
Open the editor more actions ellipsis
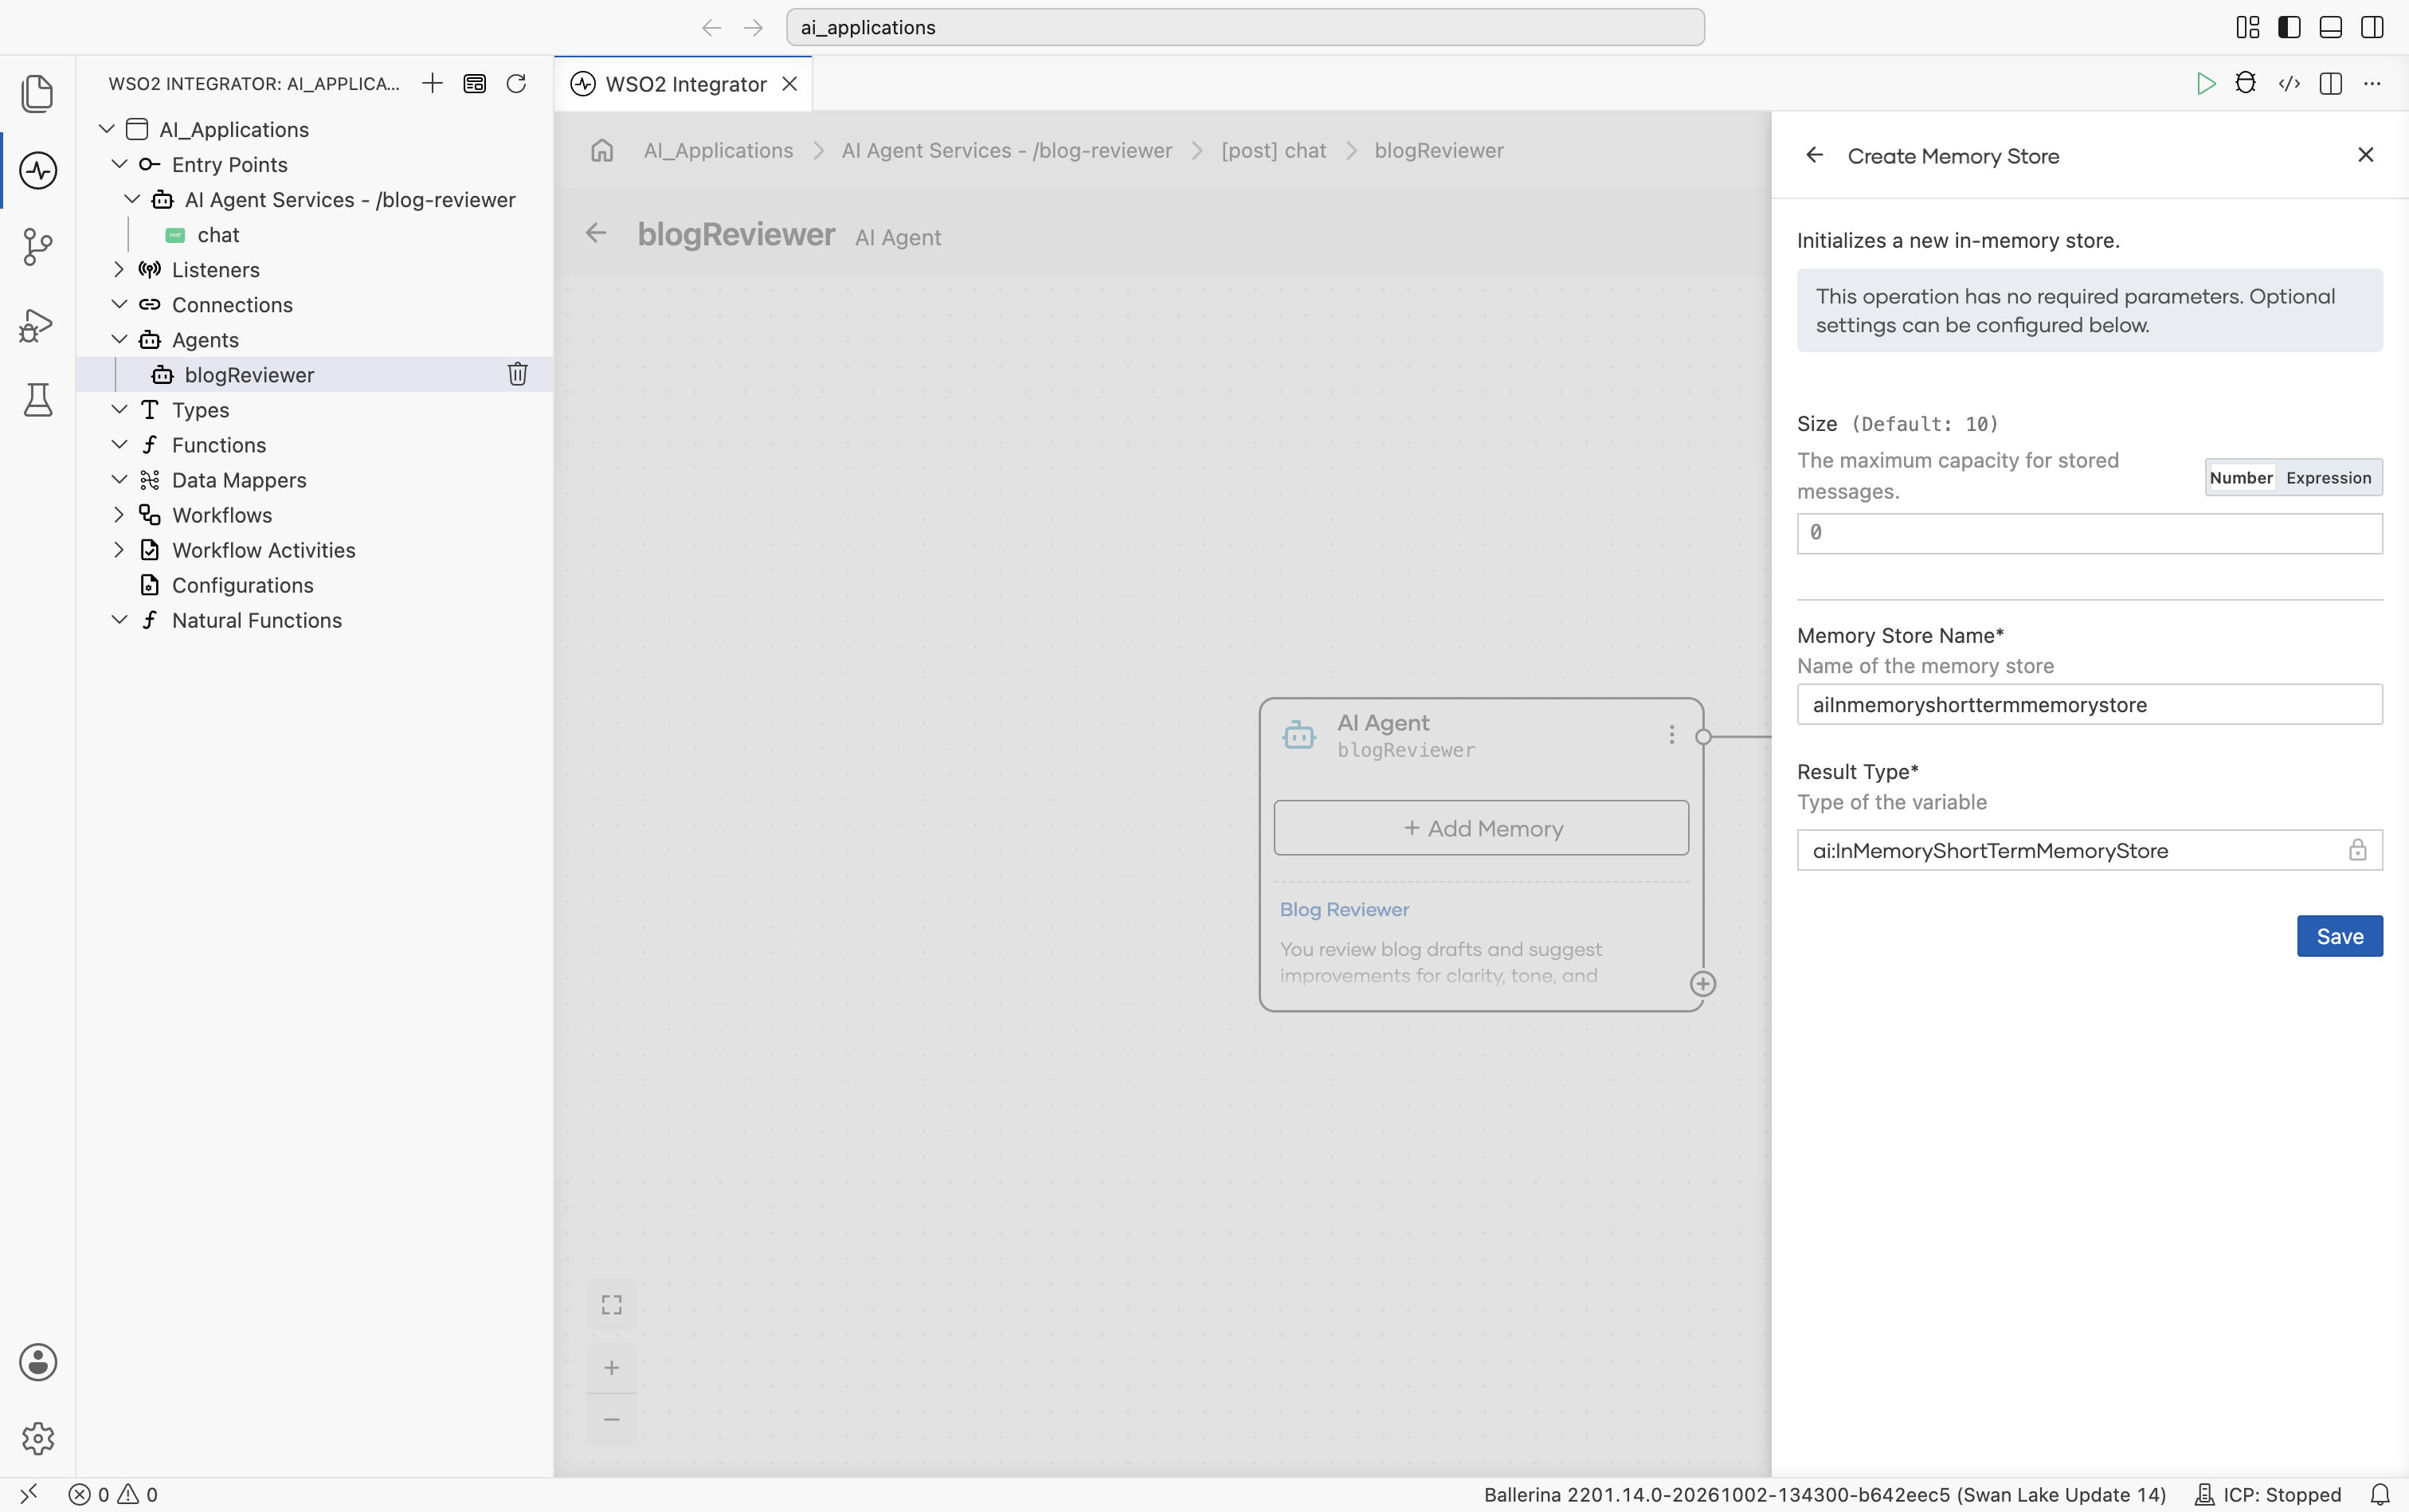2372,83
